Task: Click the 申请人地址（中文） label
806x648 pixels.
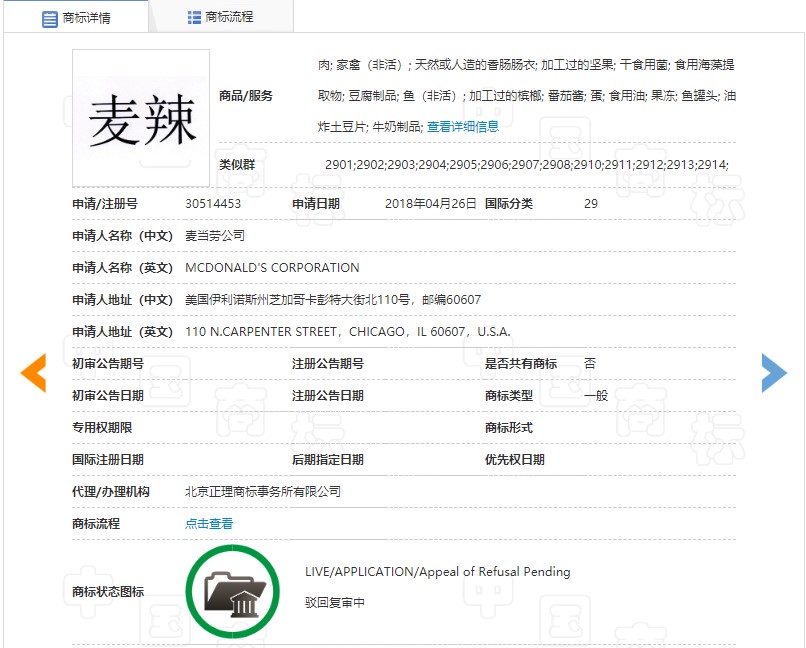Action: point(122,300)
